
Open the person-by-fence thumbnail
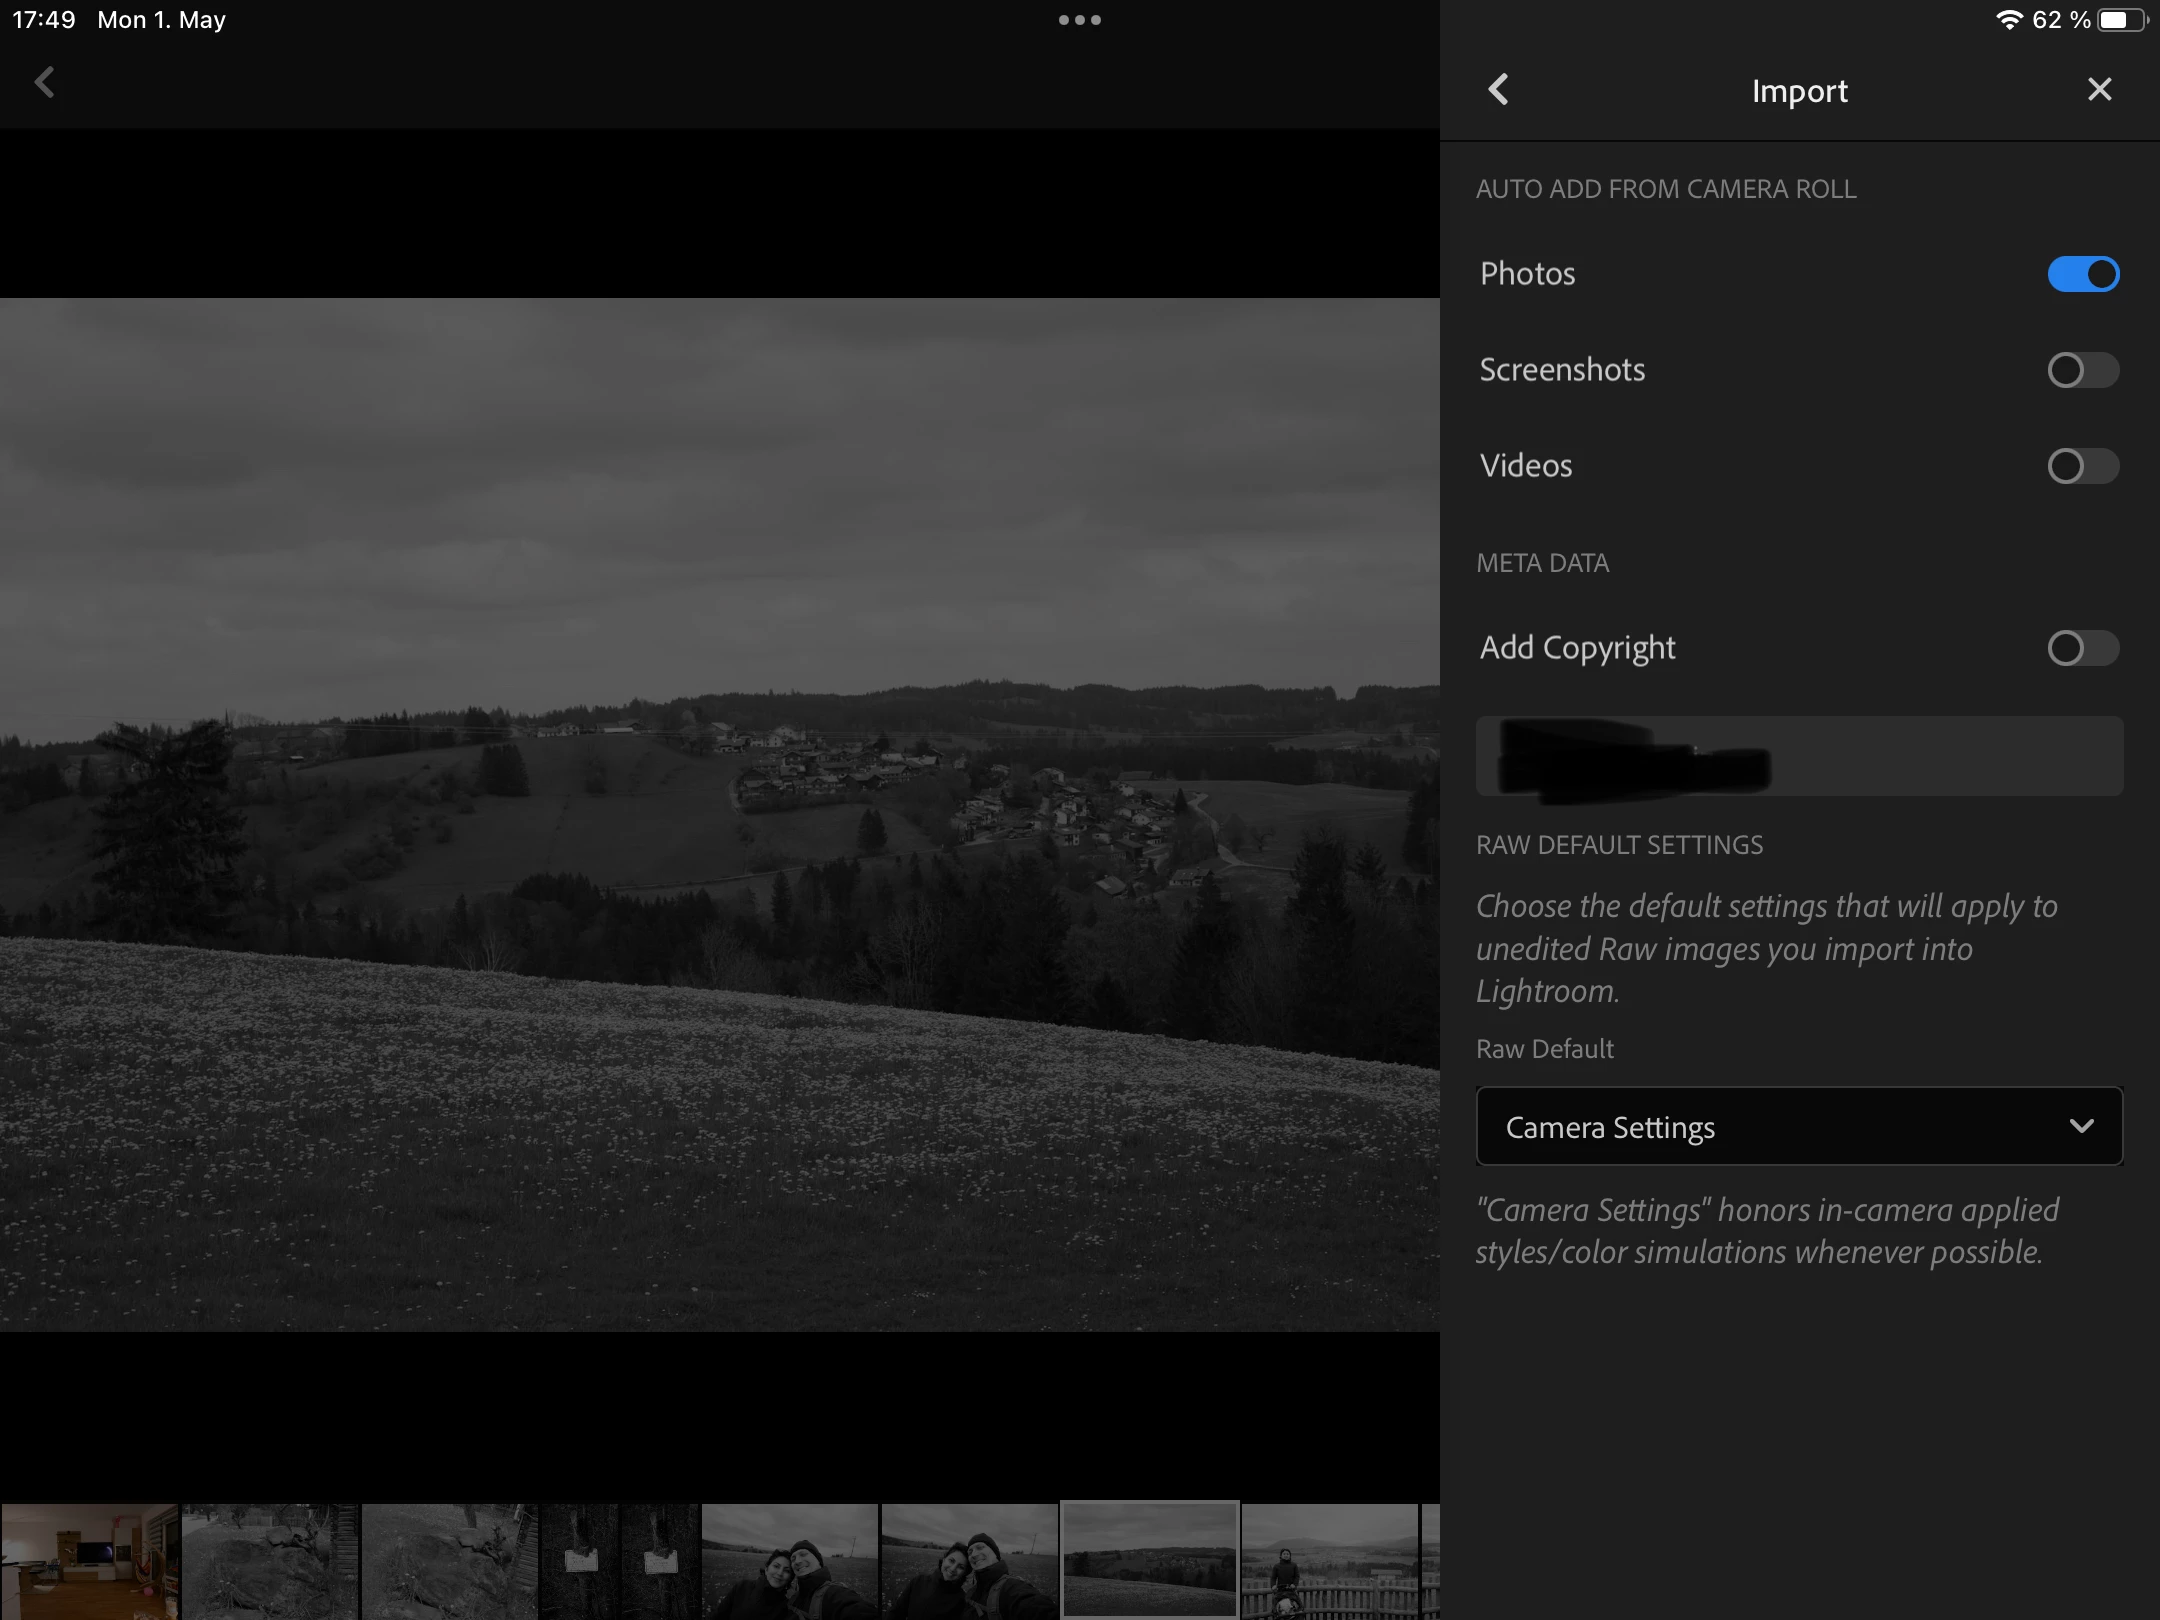point(1329,1560)
